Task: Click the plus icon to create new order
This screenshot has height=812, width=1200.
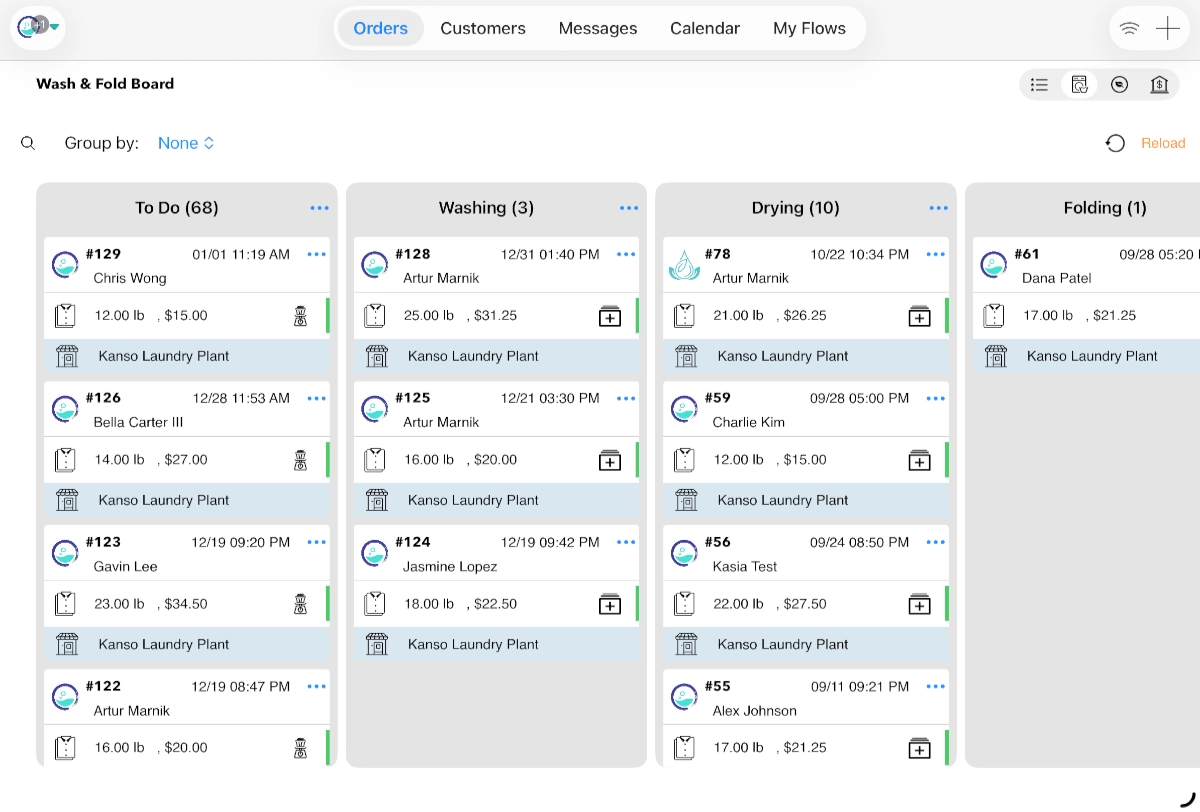Action: coord(1167,28)
